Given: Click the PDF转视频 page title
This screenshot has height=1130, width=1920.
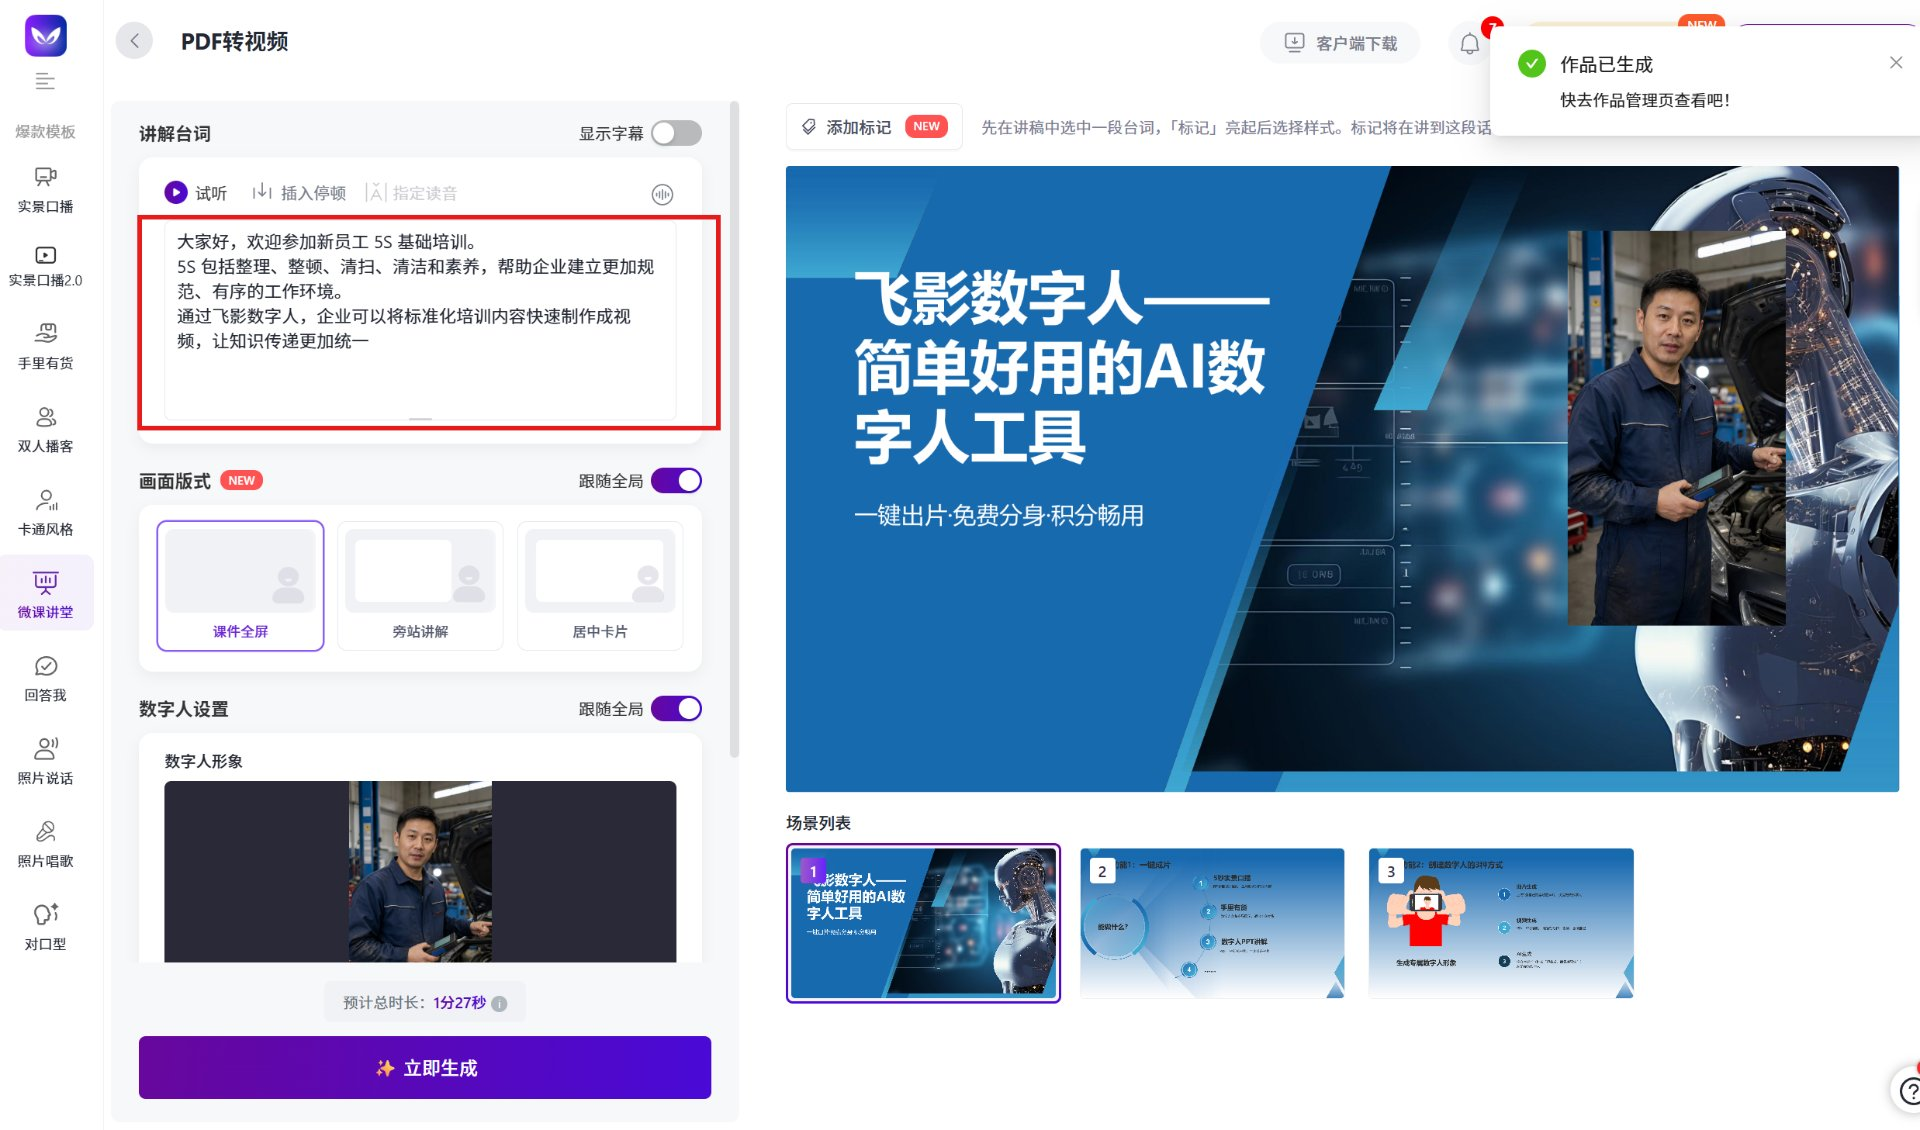Looking at the screenshot, I should point(235,41).
